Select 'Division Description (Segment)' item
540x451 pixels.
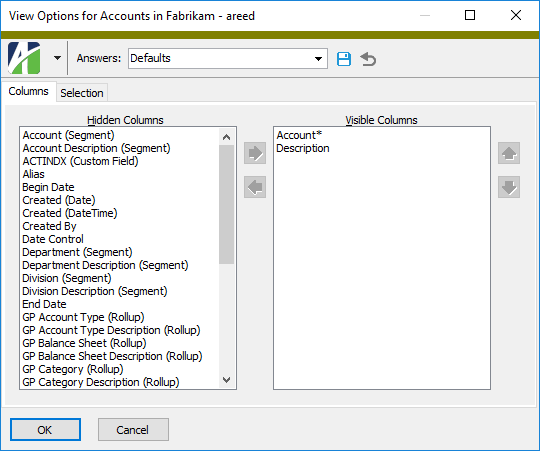click(95, 291)
